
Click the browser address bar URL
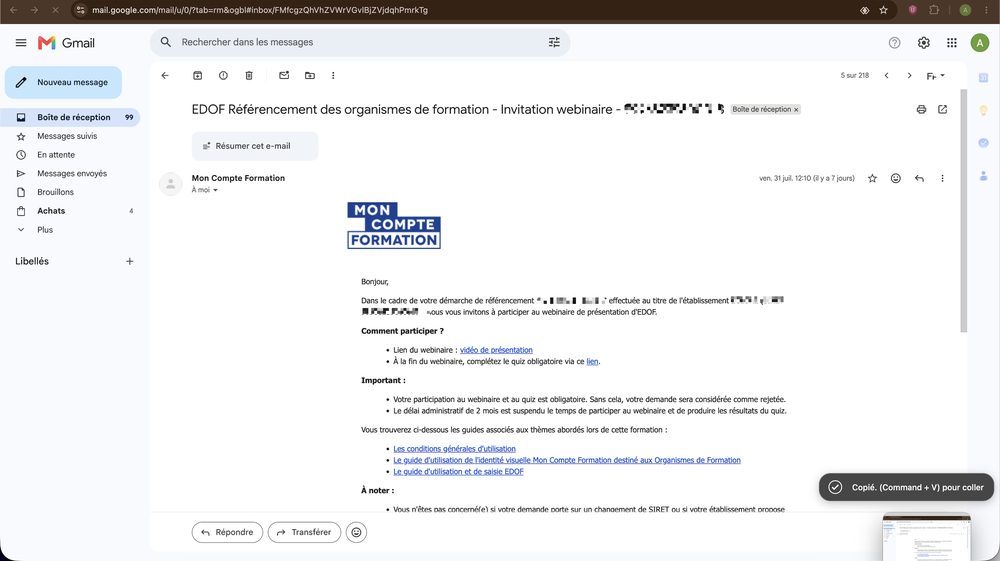(260, 10)
